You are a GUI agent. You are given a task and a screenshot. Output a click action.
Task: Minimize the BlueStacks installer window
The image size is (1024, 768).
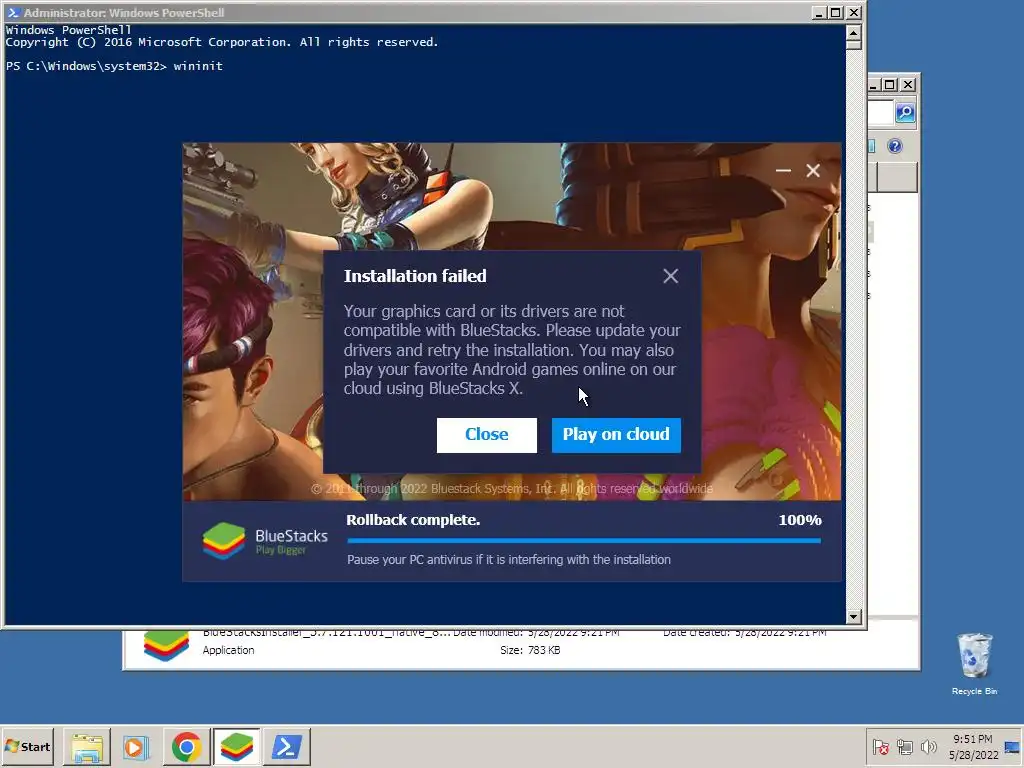[783, 170]
